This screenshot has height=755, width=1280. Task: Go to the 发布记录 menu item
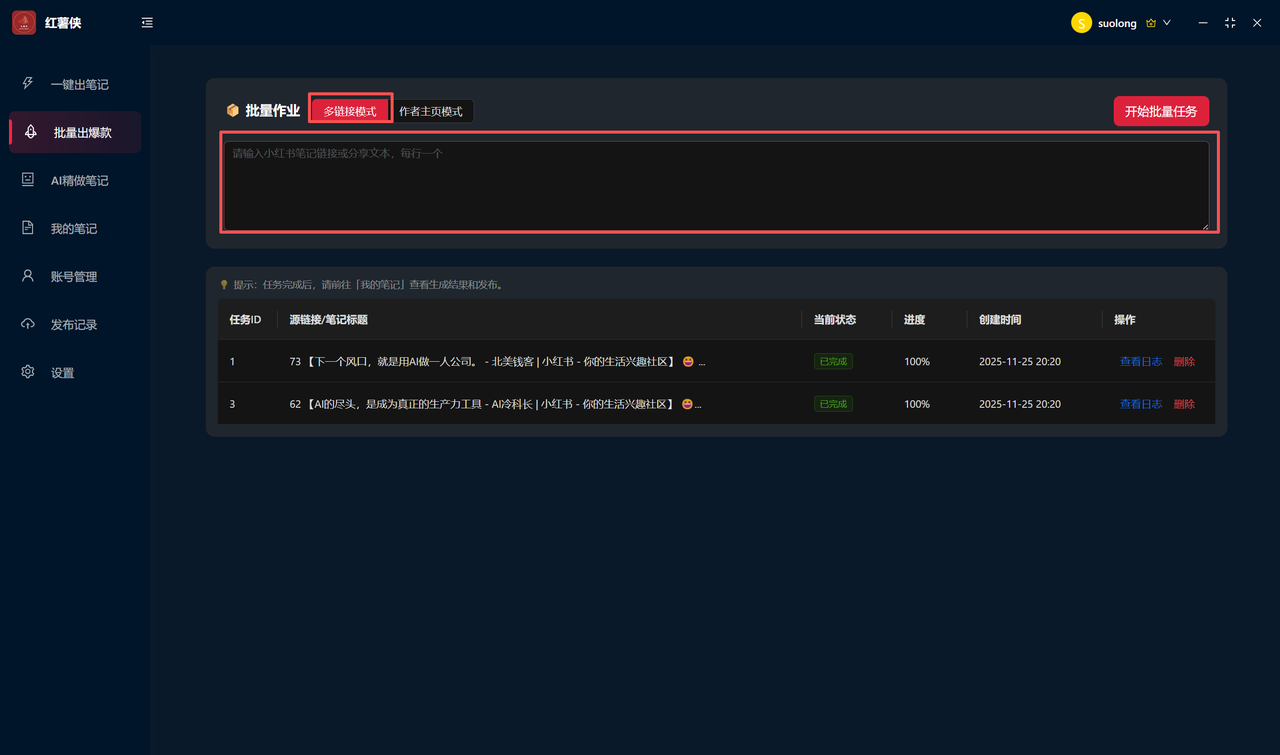tap(74, 325)
